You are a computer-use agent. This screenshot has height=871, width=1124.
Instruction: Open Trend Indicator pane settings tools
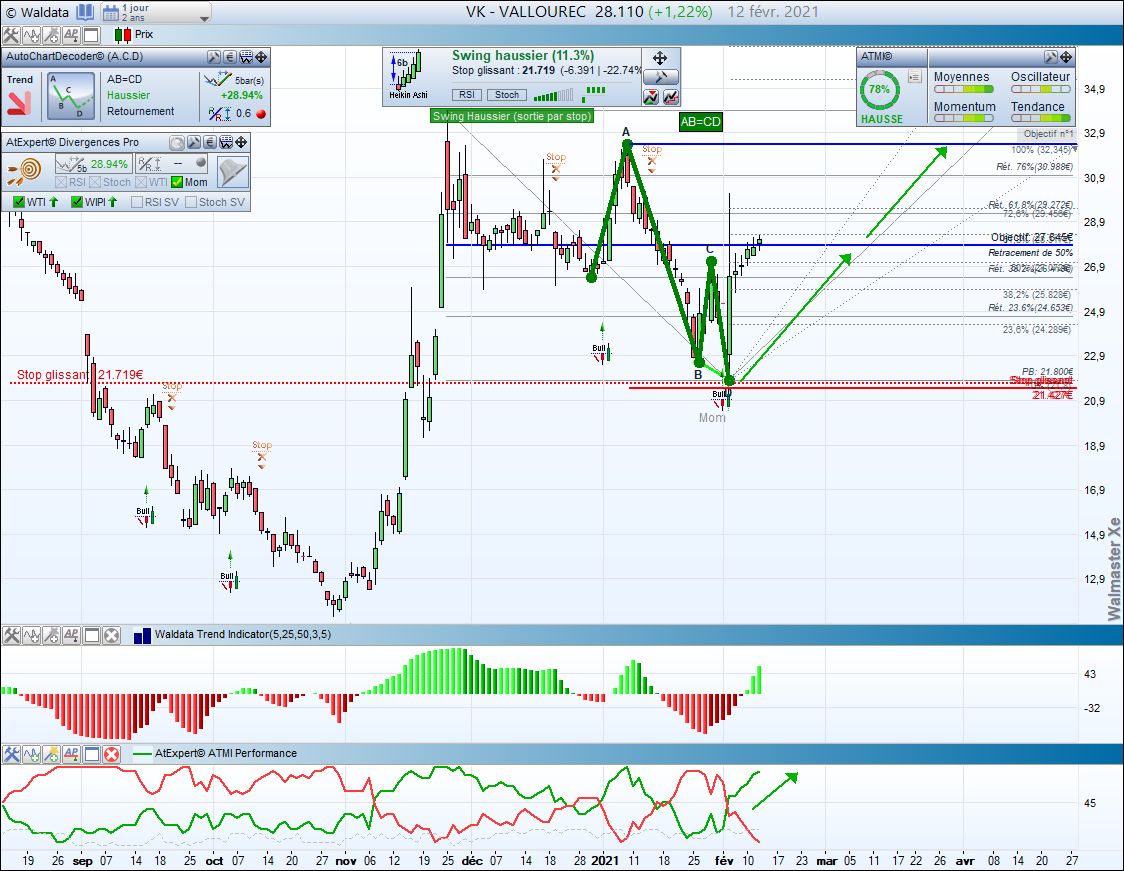[x=11, y=635]
